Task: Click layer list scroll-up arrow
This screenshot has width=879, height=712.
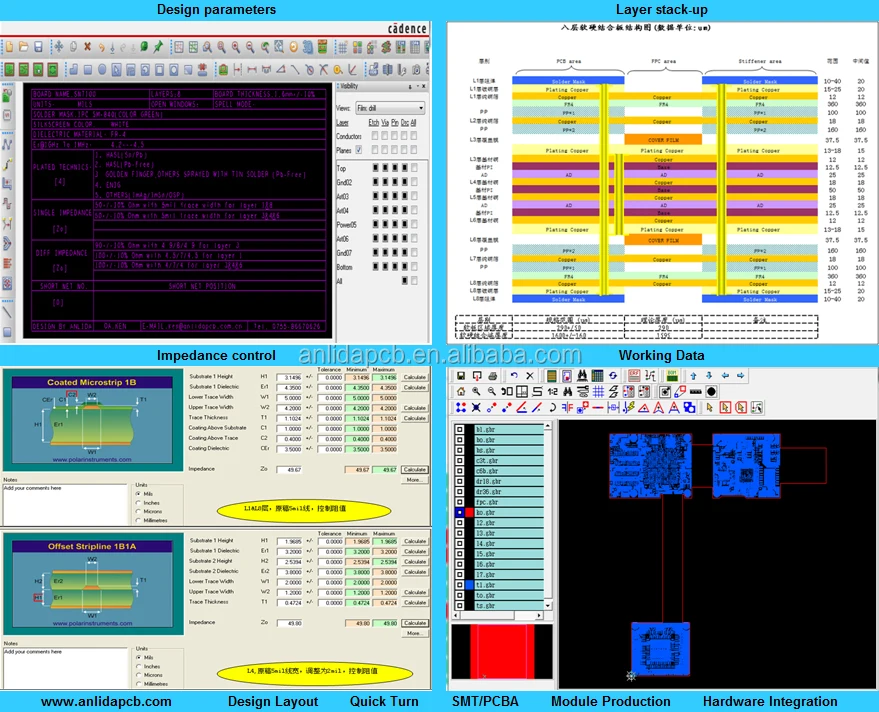Action: 548,426
